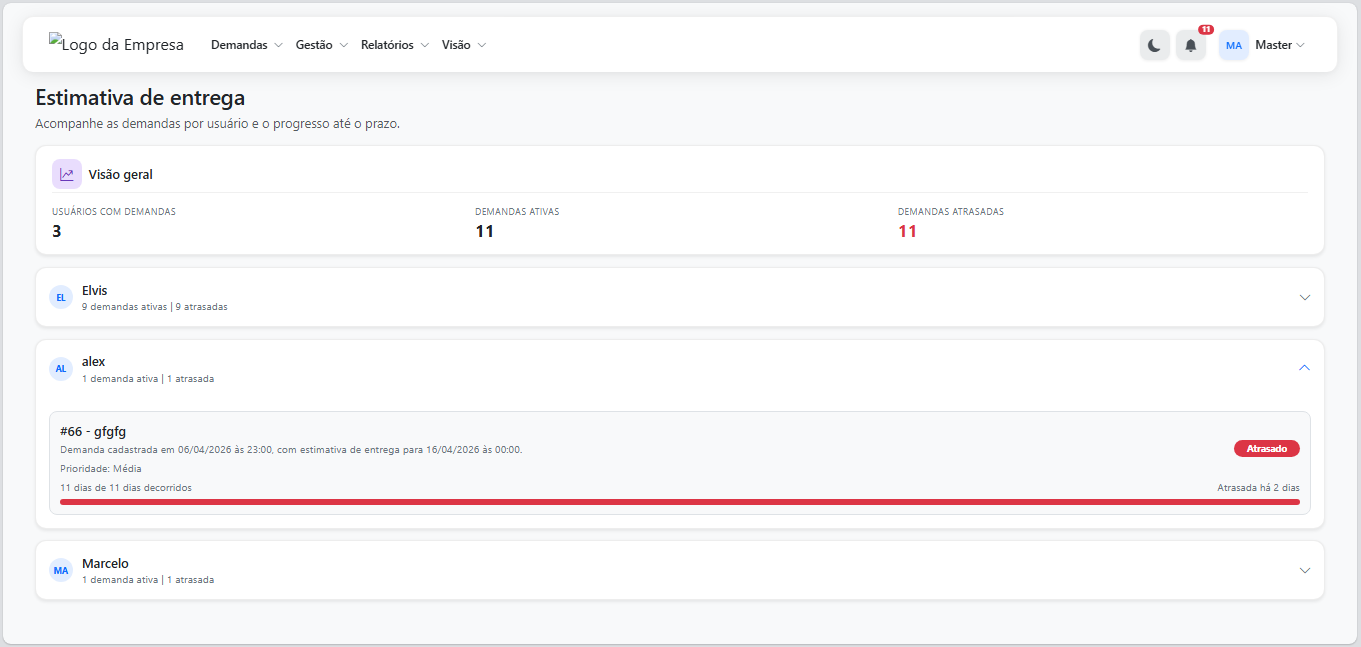The width and height of the screenshot is (1361, 647).
Task: Click the company logo image
Action: coord(116,45)
